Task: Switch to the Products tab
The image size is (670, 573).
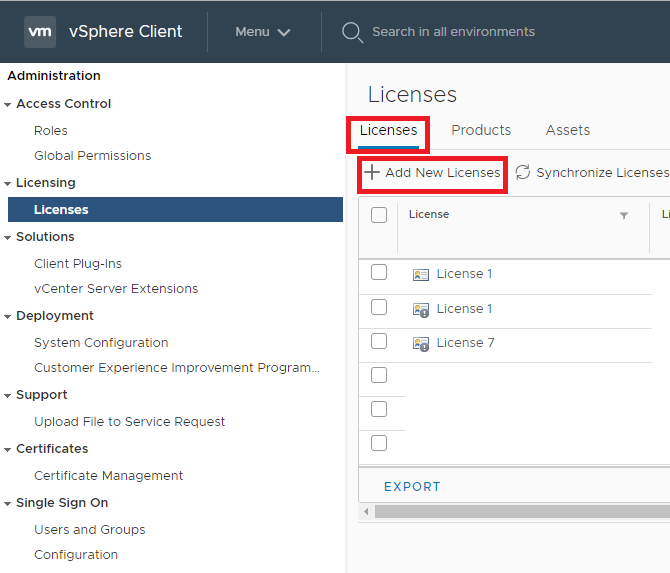Action: point(481,130)
